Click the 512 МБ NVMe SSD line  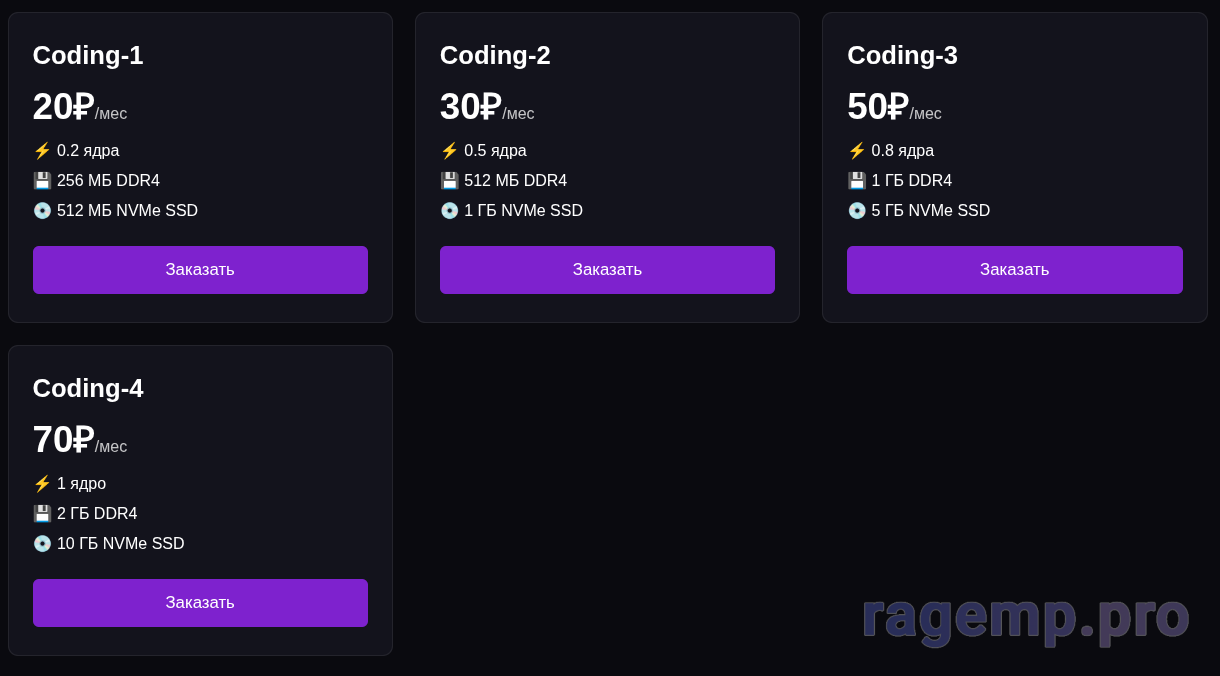coord(127,211)
